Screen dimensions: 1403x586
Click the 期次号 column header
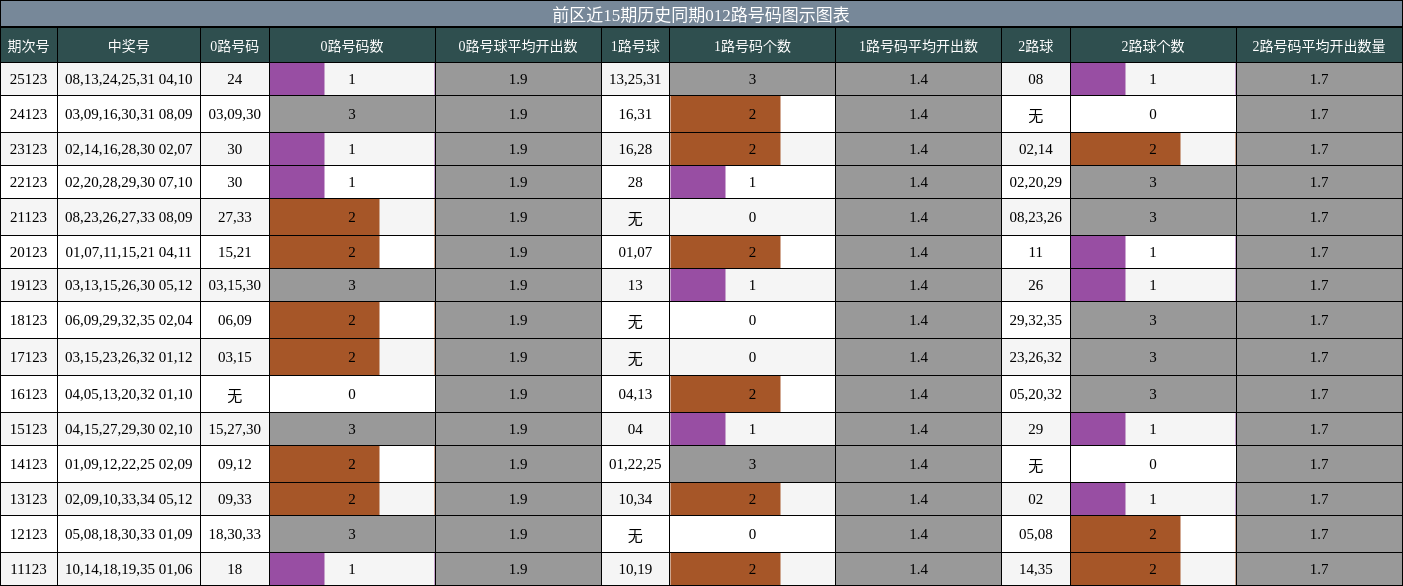(x=29, y=46)
